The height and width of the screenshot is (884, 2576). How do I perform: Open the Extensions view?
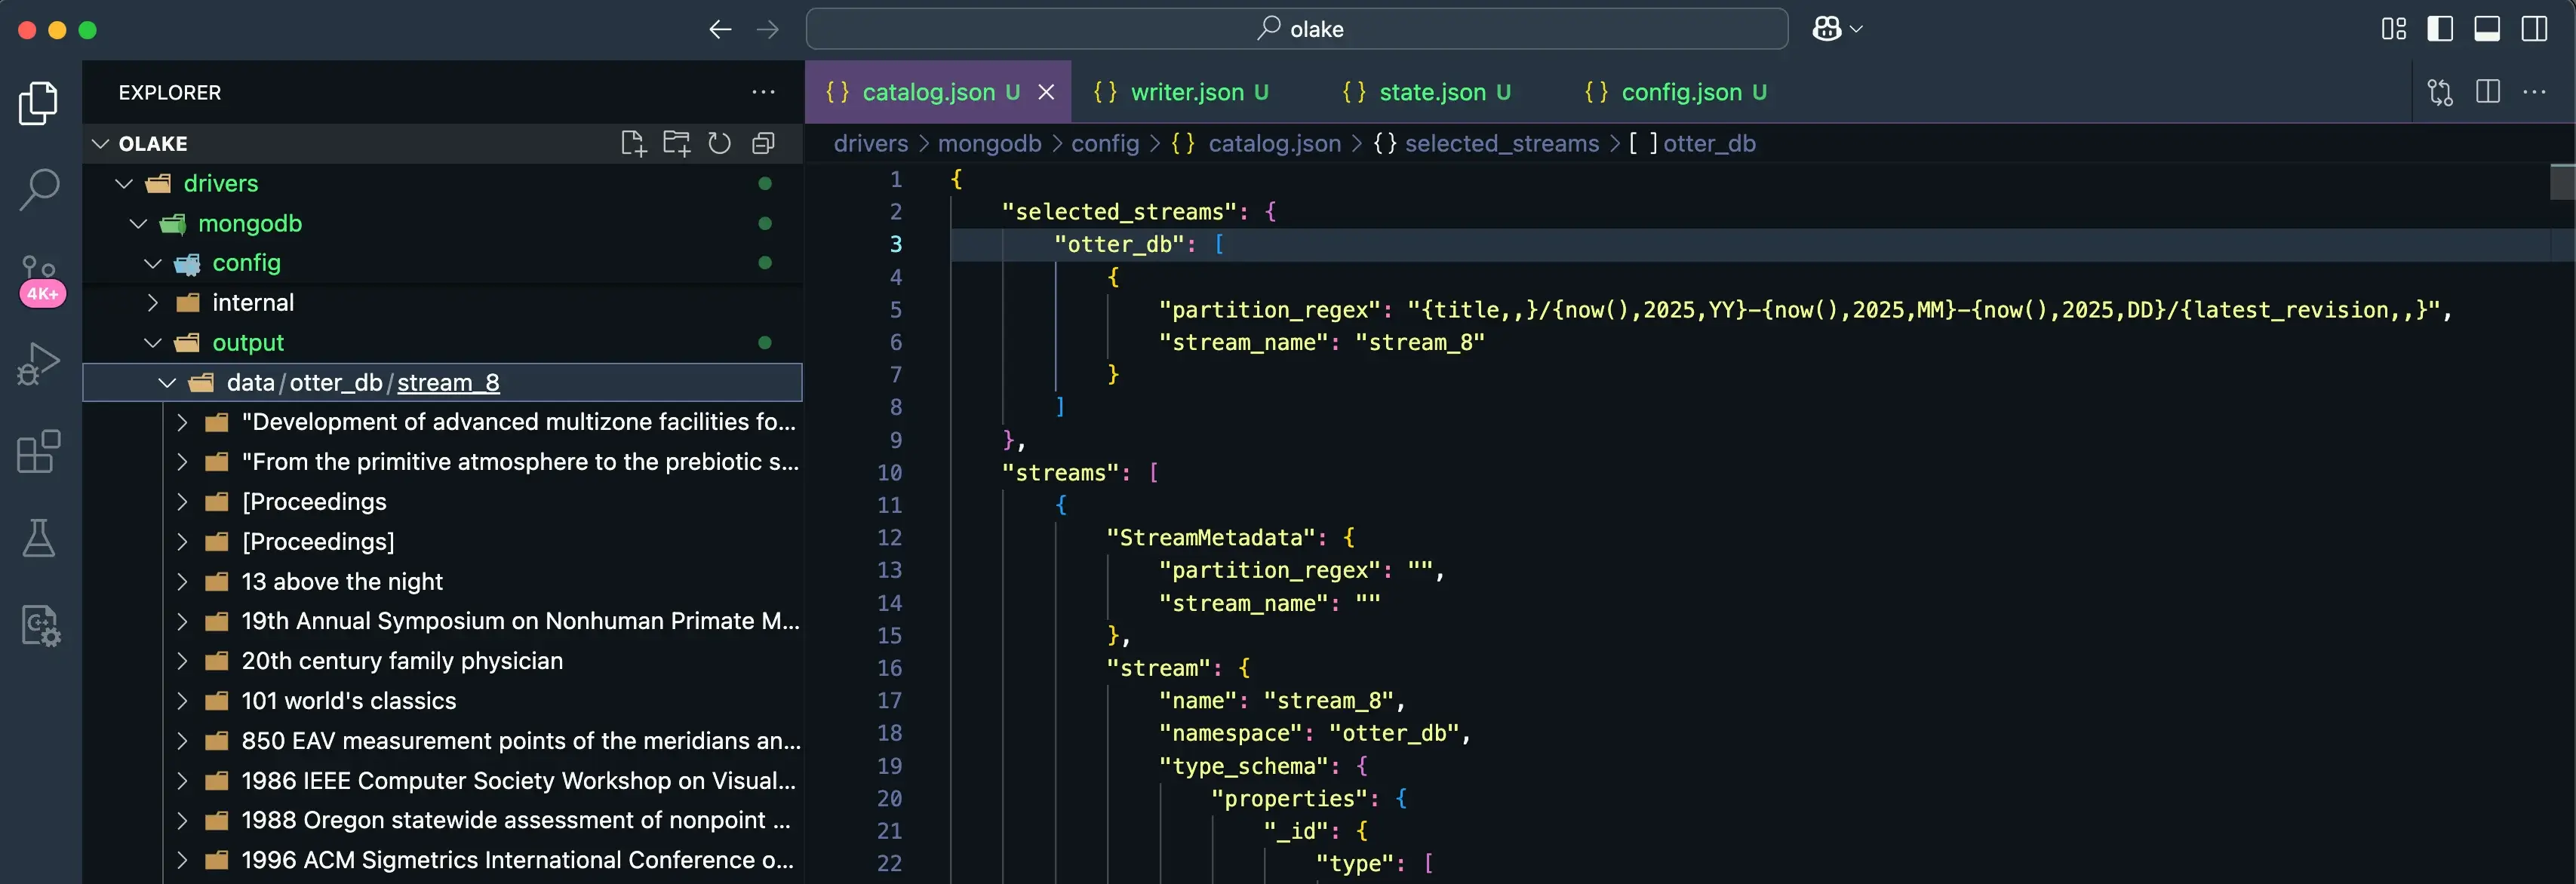pos(39,452)
